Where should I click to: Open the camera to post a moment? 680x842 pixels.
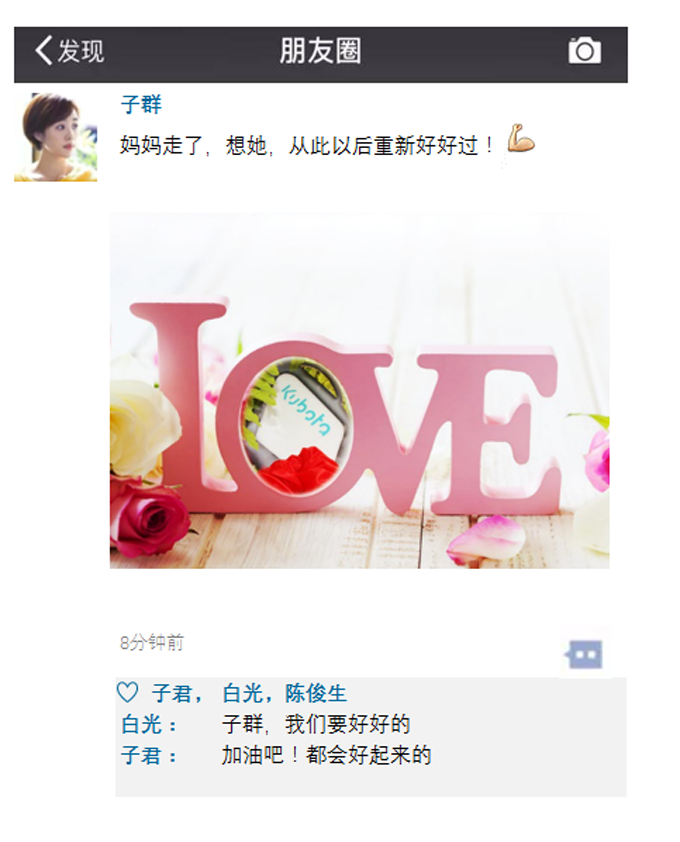[584, 50]
